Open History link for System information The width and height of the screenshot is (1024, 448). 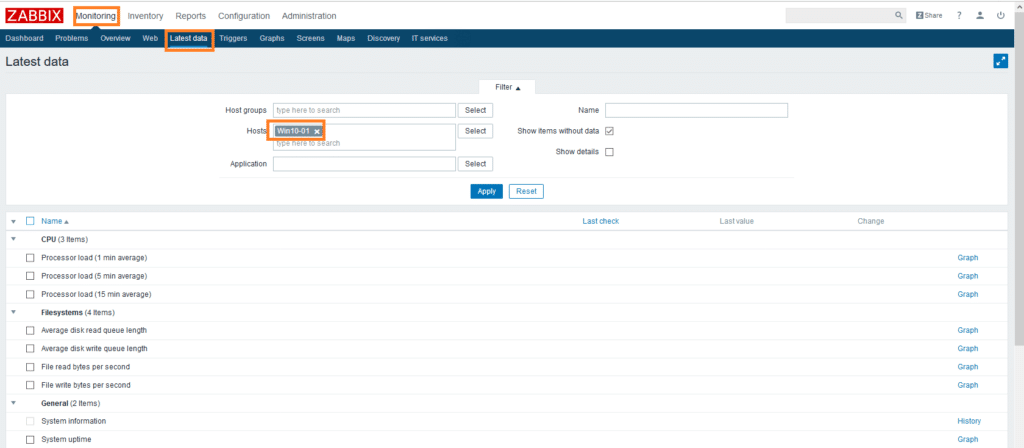pyautogui.click(x=969, y=421)
